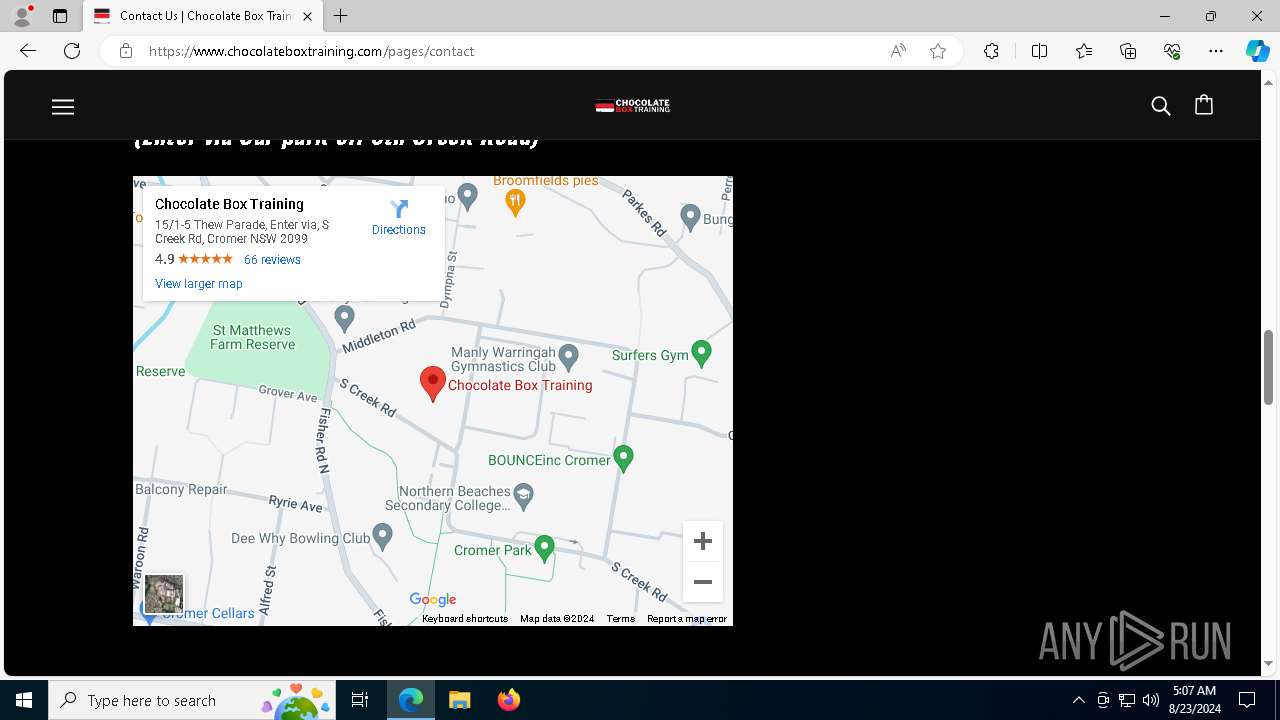
Task: Click the taskbar search box
Action: pos(193,700)
